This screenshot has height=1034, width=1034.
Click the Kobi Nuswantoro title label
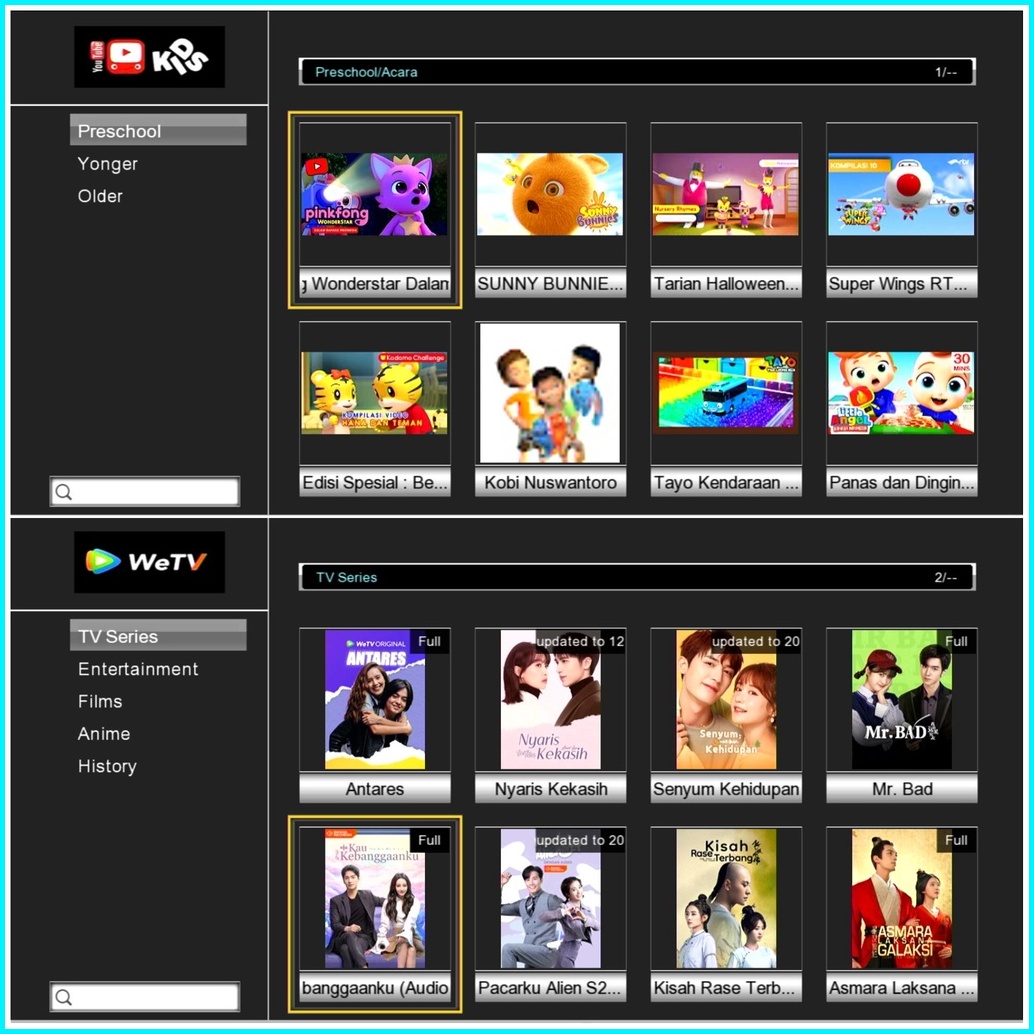coord(550,483)
